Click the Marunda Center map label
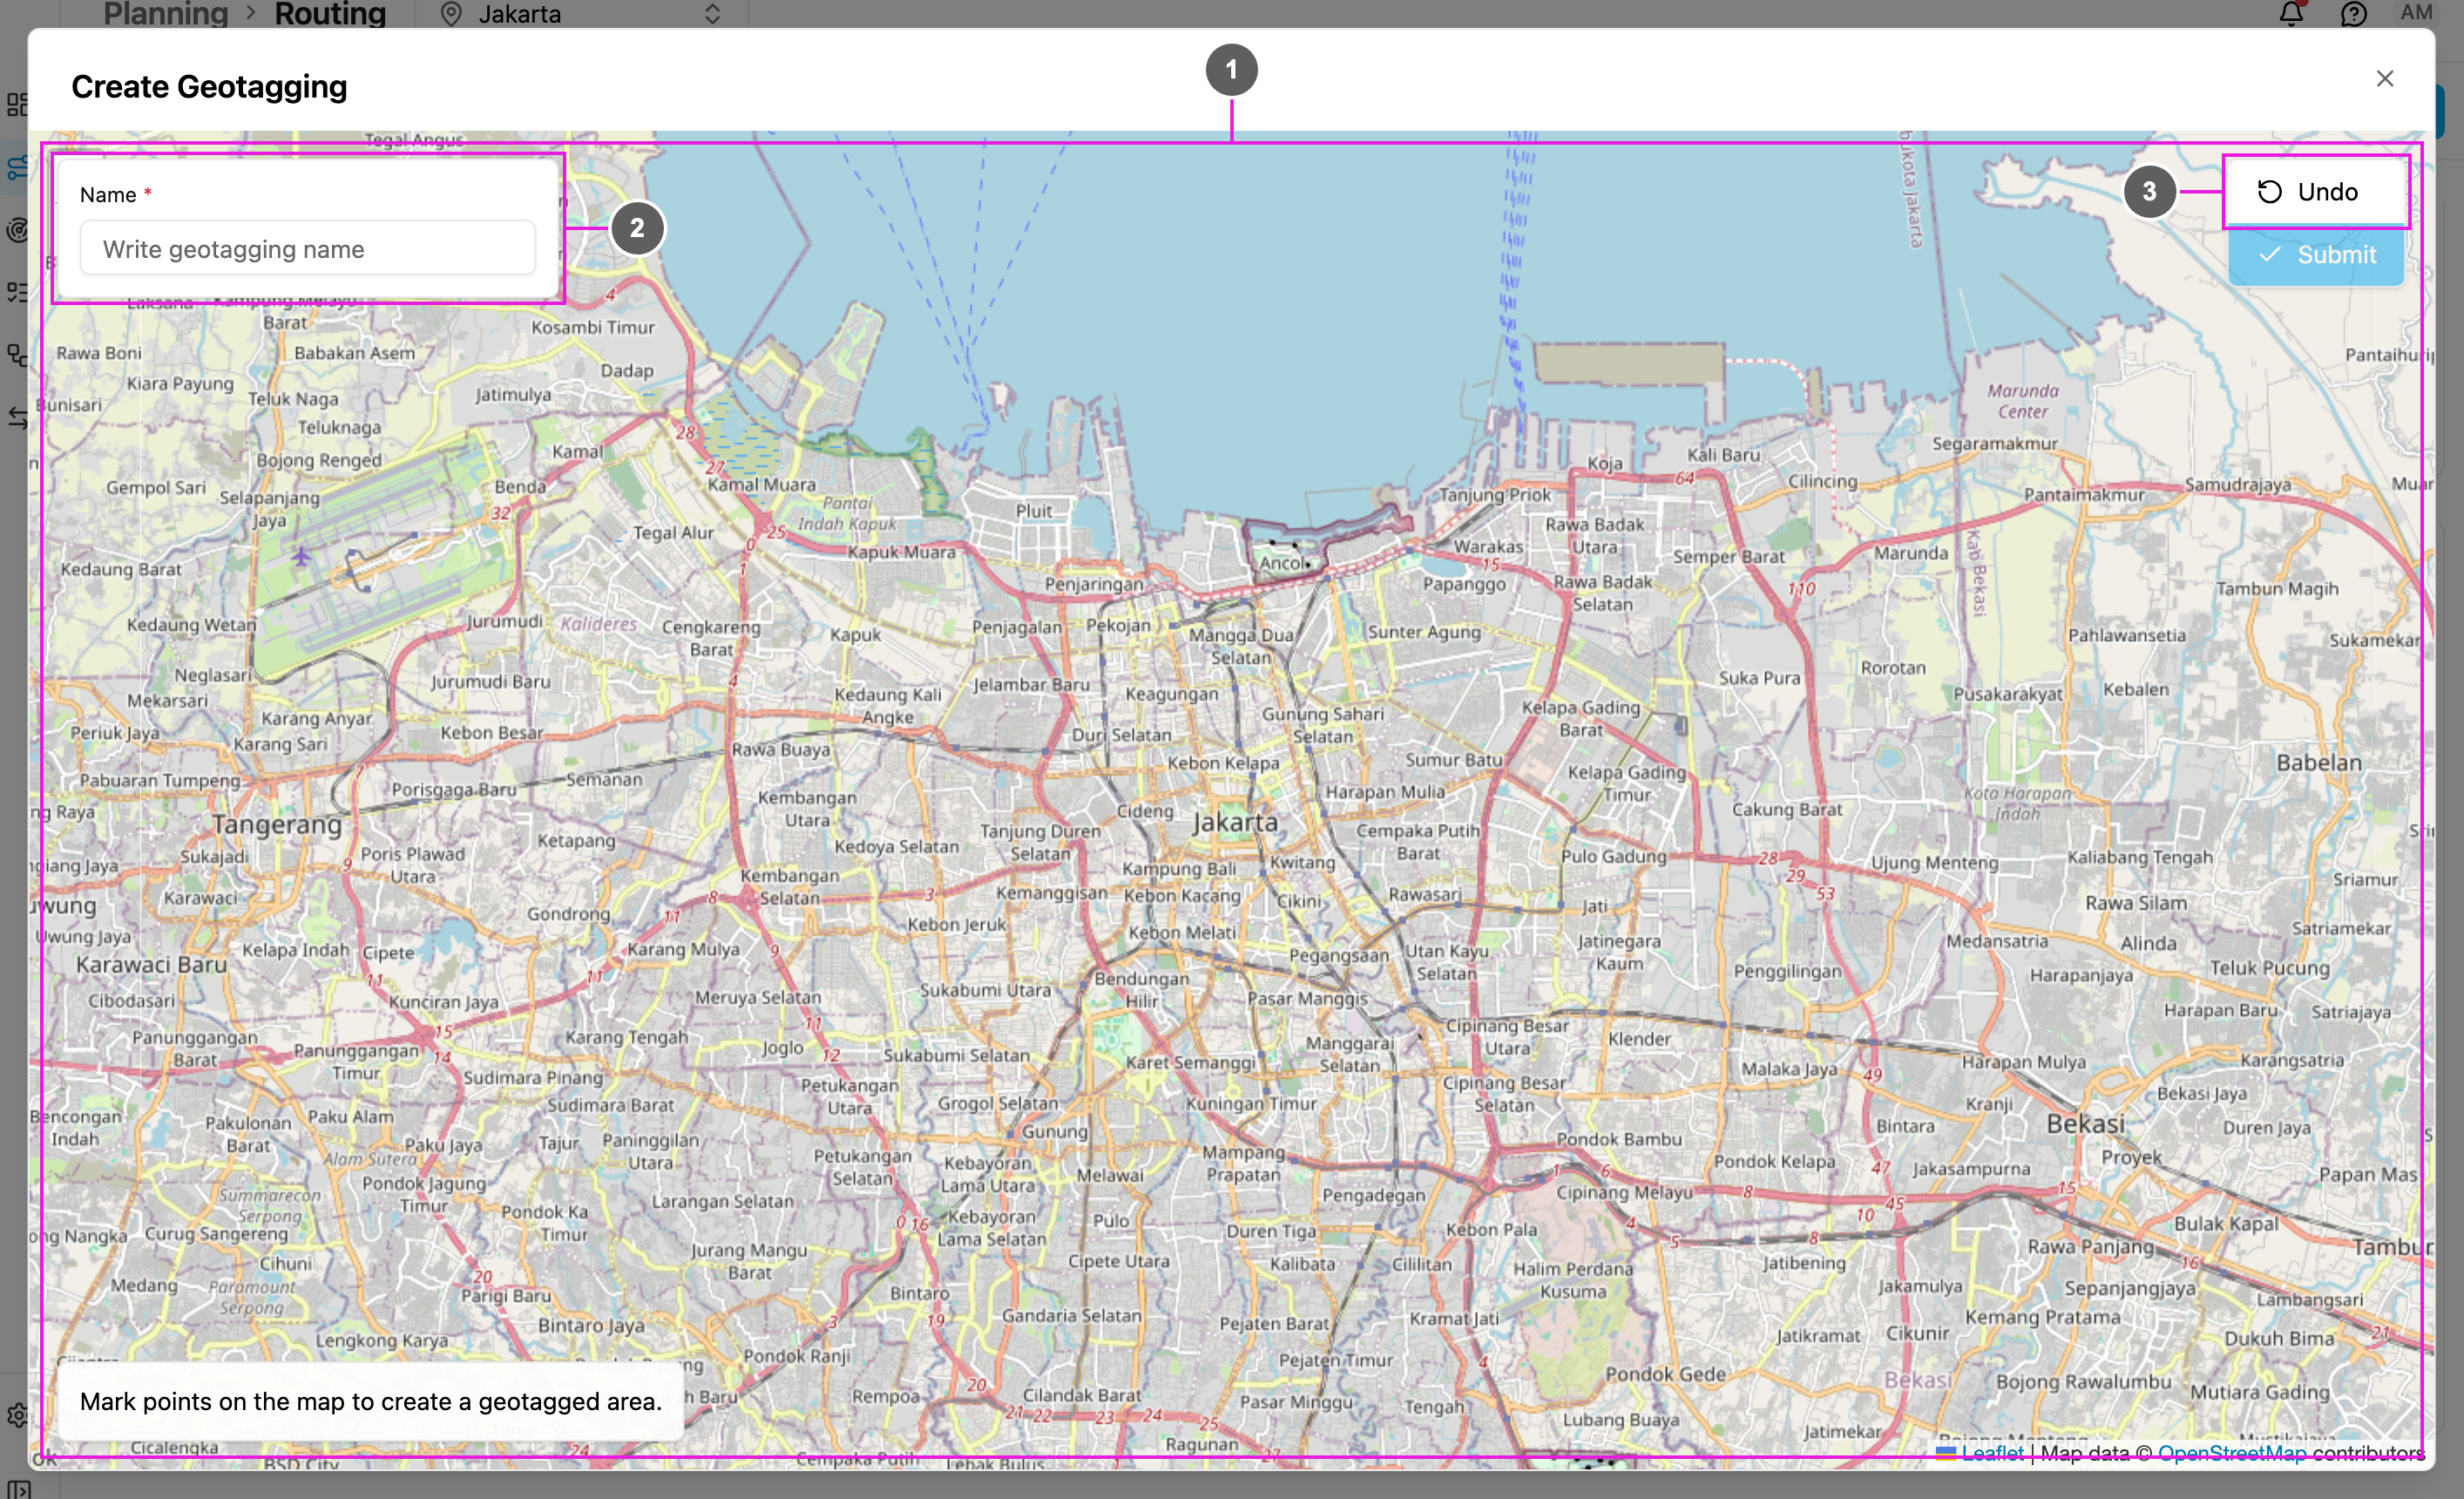 point(2022,401)
